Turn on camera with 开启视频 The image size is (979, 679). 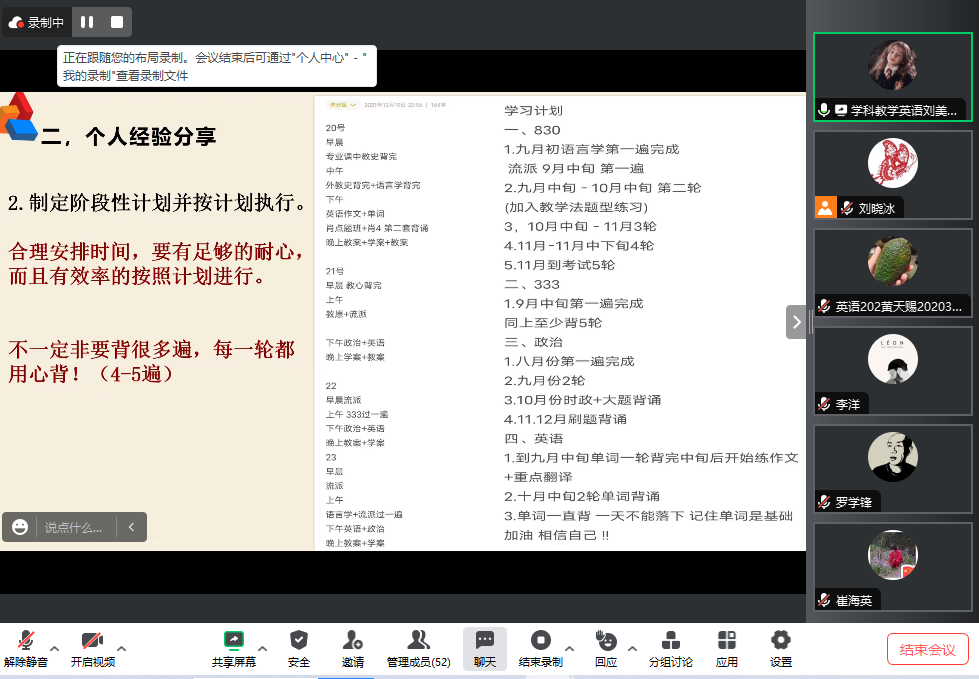click(x=92, y=648)
